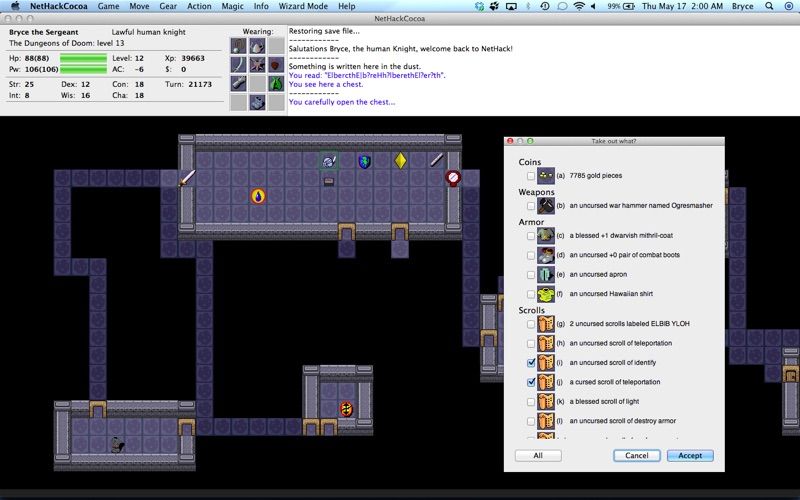The image size is (800, 500).
Task: Click the dwarvish mithril-coat icon
Action: (x=546, y=236)
